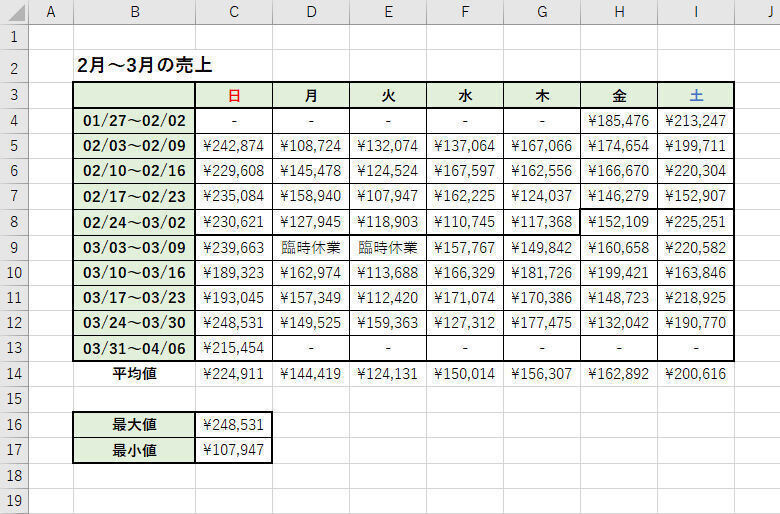
Task: Click the 金 weekday header cell
Action: pyautogui.click(x=619, y=96)
